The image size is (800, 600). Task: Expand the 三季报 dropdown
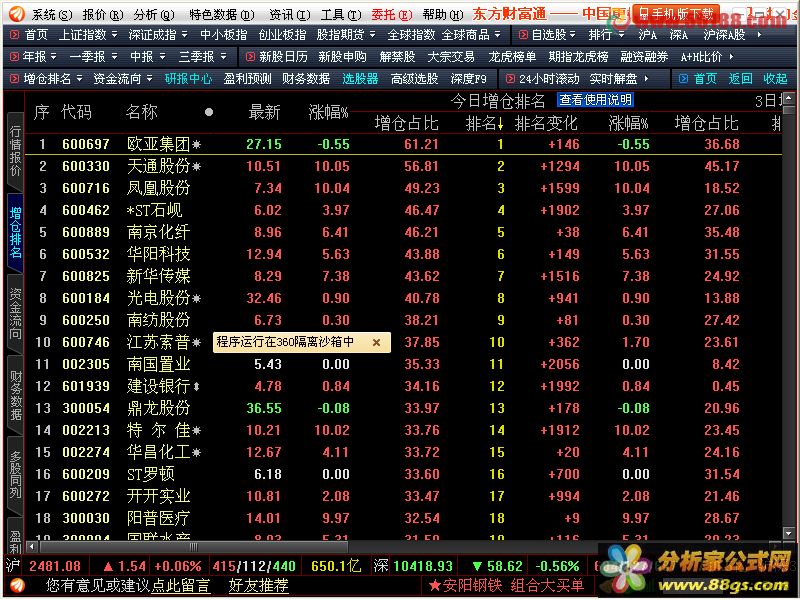click(223, 56)
